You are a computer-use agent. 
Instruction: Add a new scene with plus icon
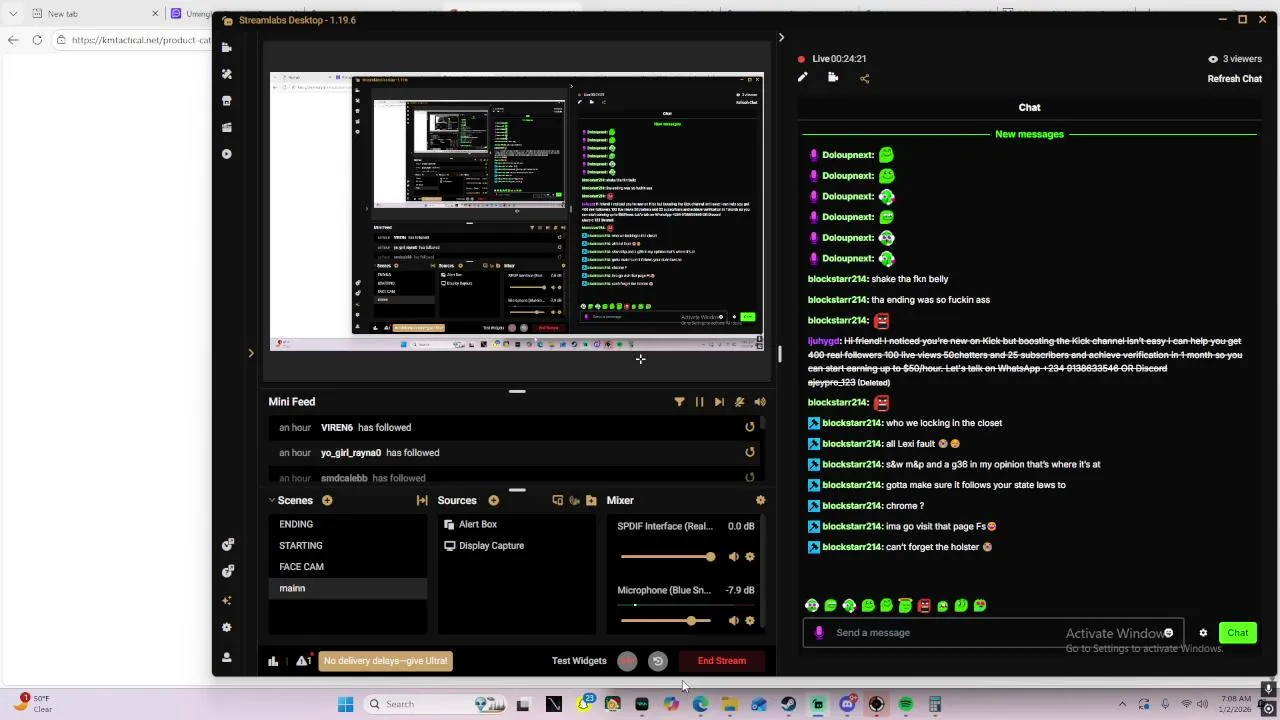(327, 500)
